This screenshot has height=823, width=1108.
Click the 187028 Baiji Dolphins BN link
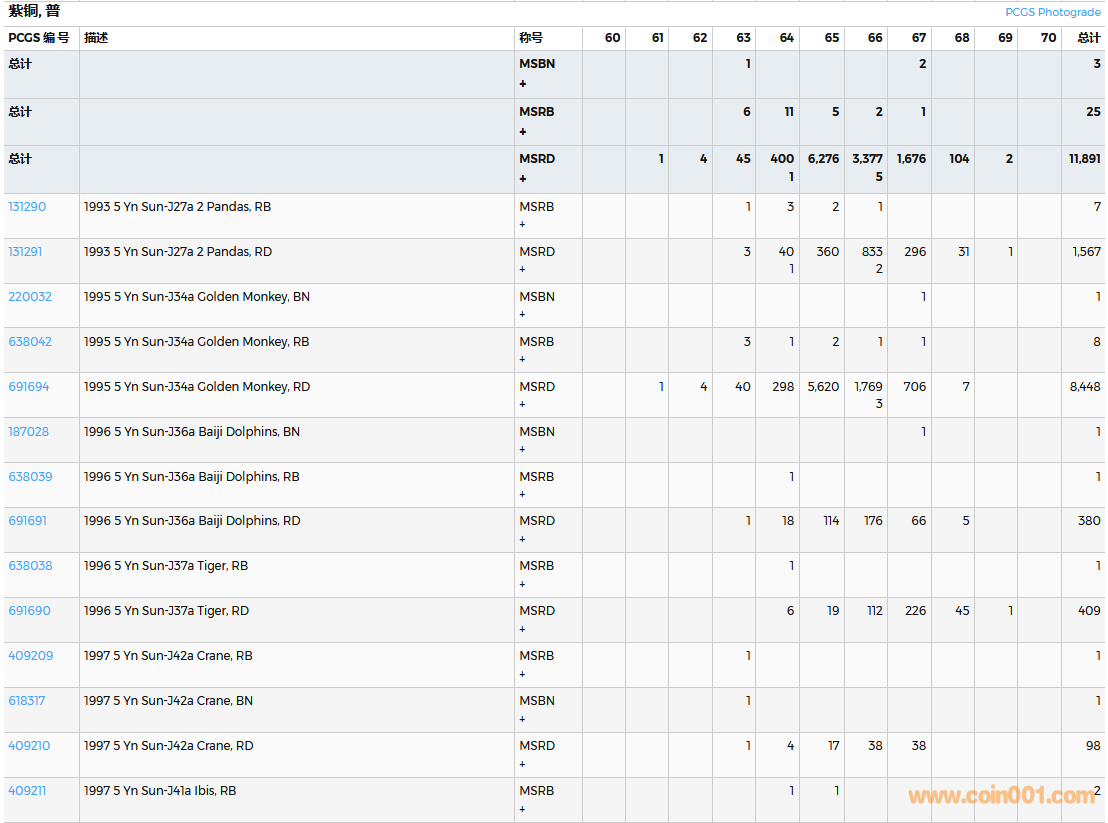[x=29, y=432]
